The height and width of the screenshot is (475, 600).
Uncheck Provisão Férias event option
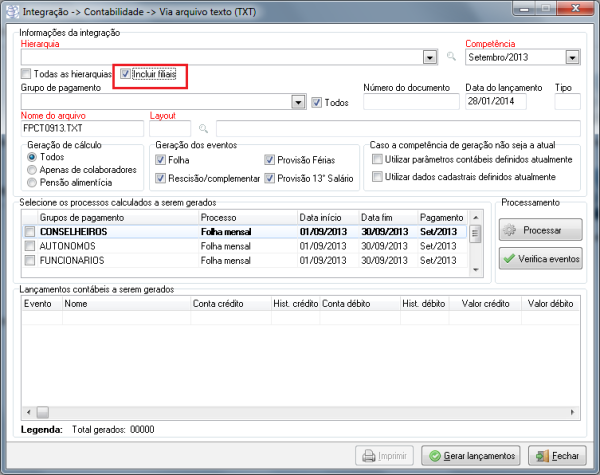270,160
